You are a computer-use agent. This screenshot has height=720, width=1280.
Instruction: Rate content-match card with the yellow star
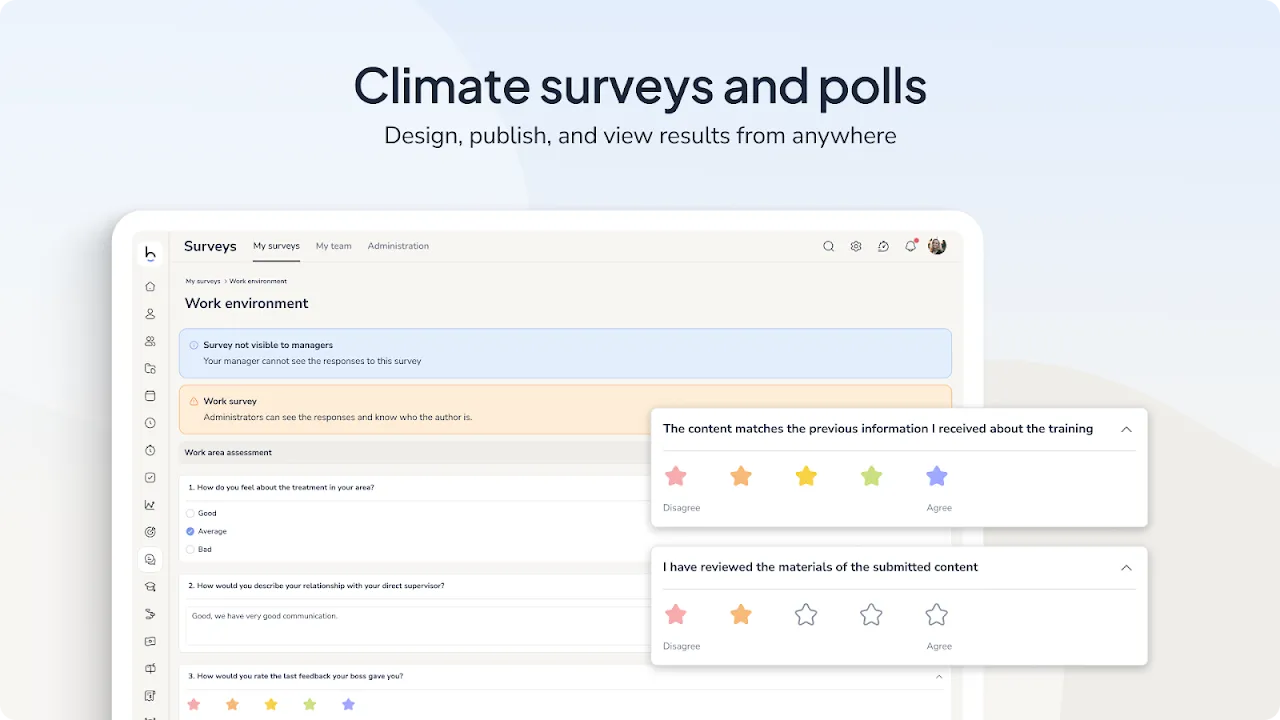click(x=806, y=476)
